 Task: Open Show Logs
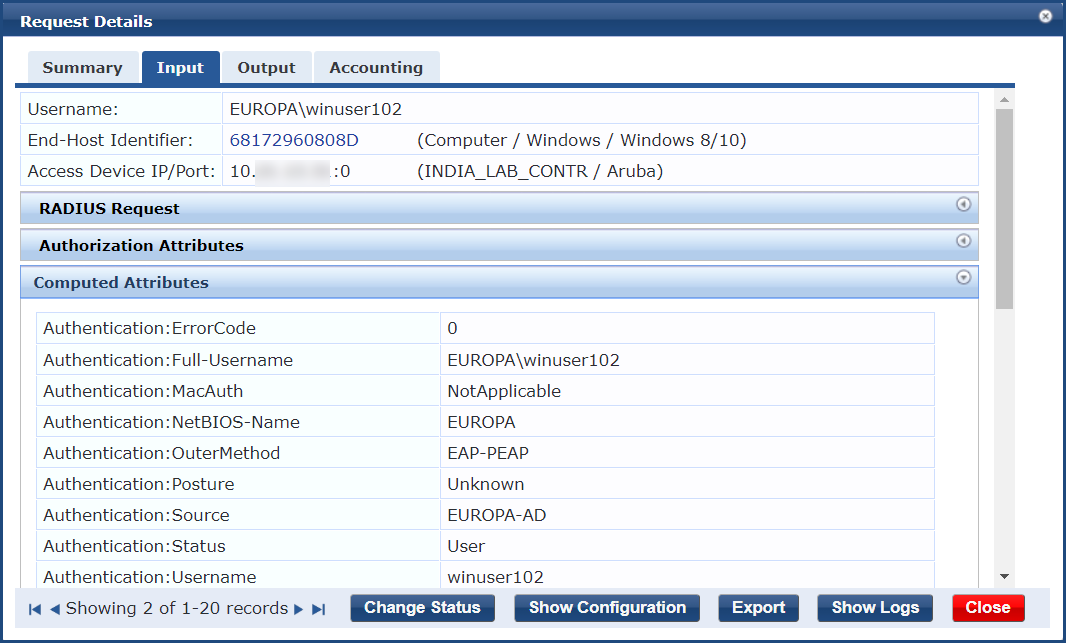click(875, 608)
